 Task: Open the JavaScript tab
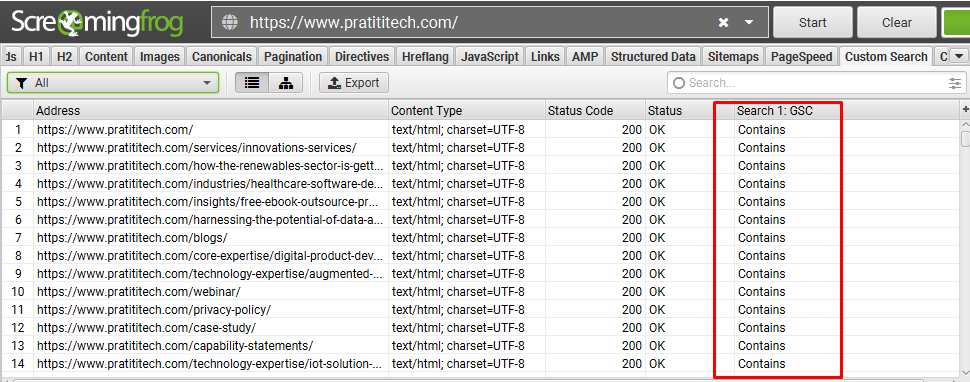[x=490, y=57]
